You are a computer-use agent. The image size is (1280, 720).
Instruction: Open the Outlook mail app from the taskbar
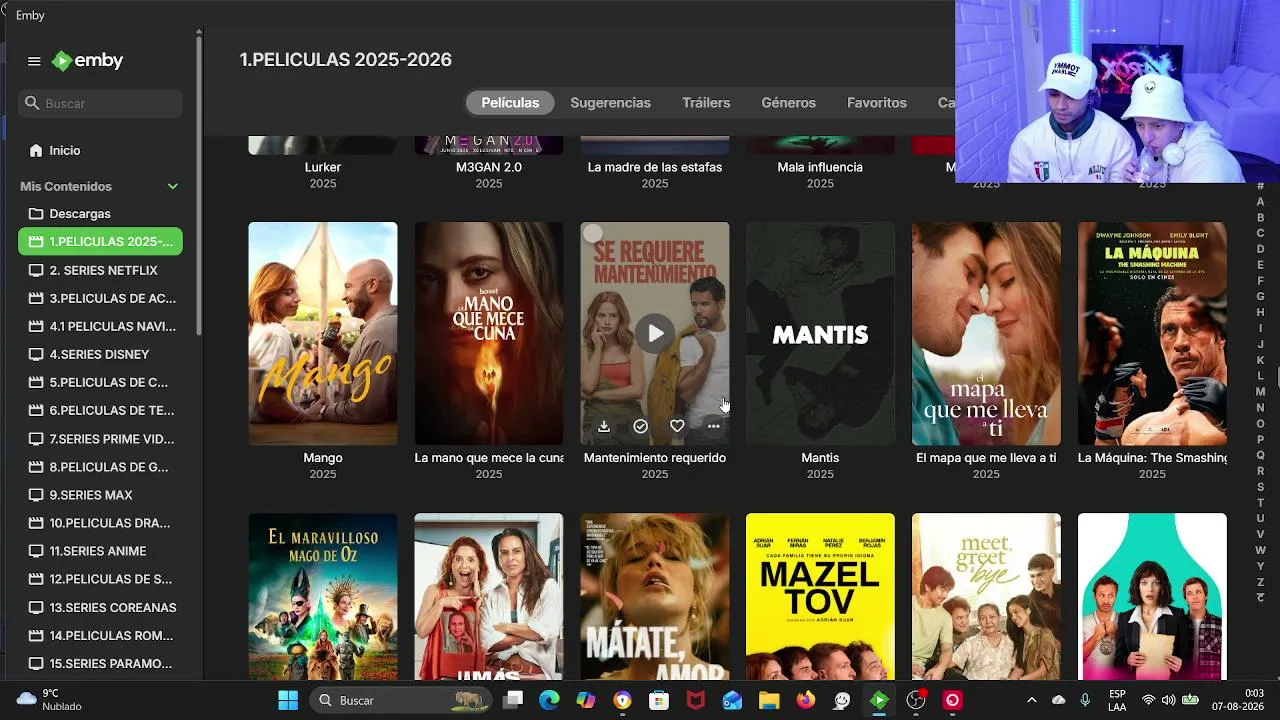pyautogui.click(x=732, y=700)
